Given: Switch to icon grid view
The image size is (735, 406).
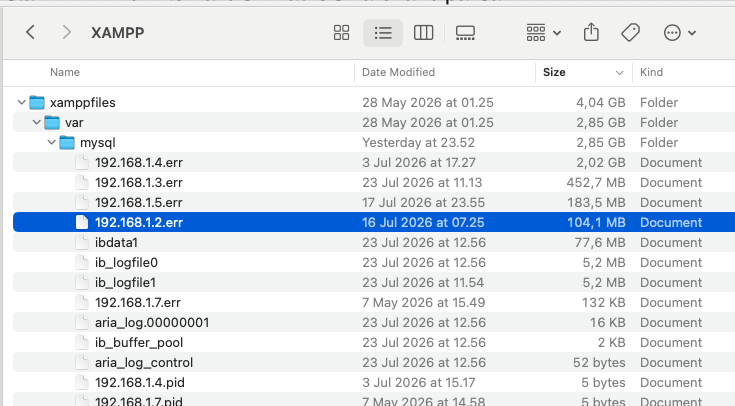Looking at the screenshot, I should pos(341,33).
